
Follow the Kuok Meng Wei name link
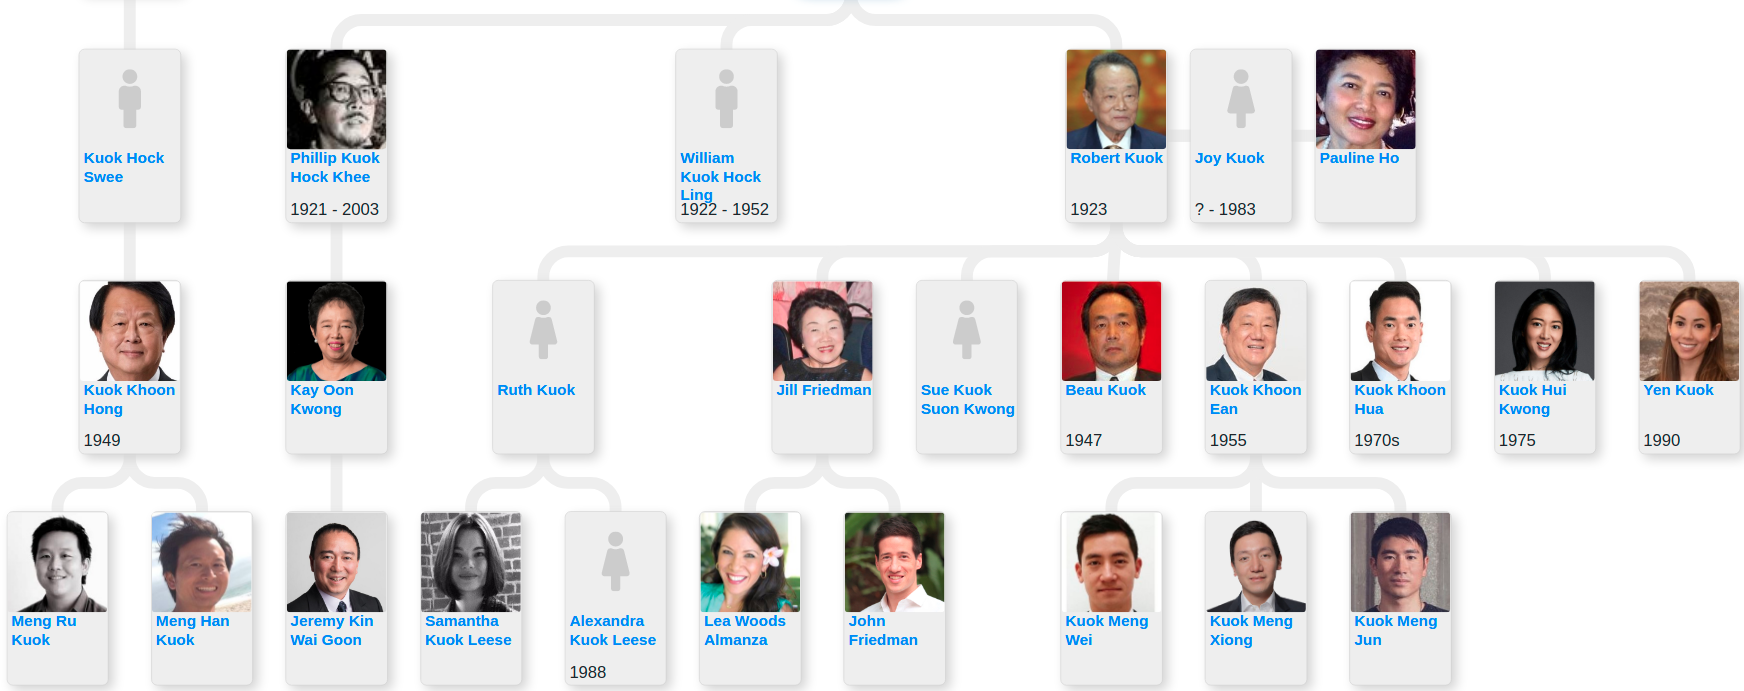point(1107,630)
